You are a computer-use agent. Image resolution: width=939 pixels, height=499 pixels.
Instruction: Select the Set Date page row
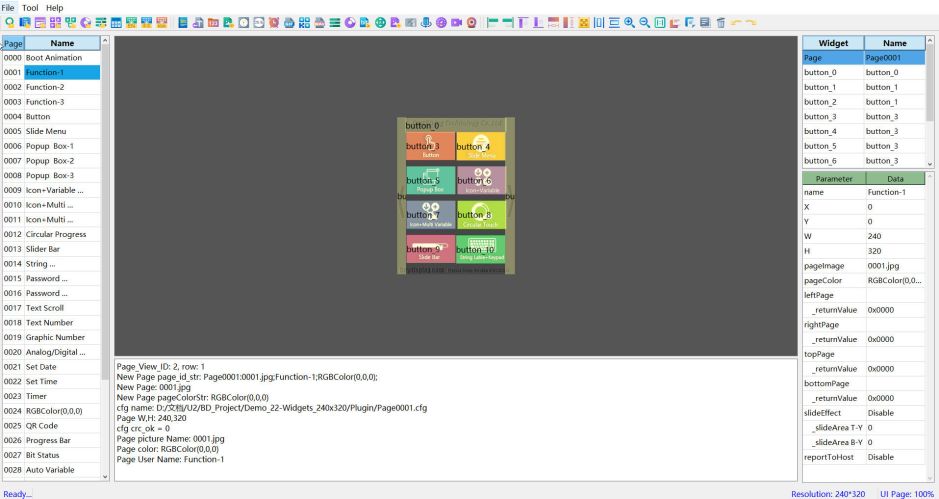(51, 367)
